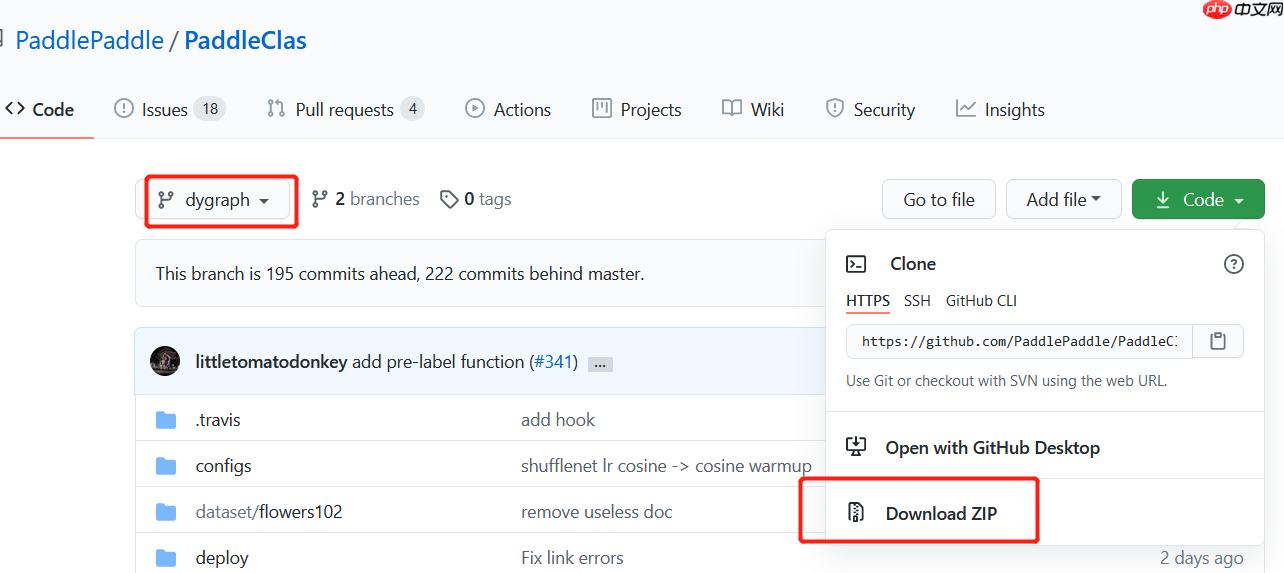
Task: Toggle the green Code dropdown button
Action: [x=1198, y=200]
